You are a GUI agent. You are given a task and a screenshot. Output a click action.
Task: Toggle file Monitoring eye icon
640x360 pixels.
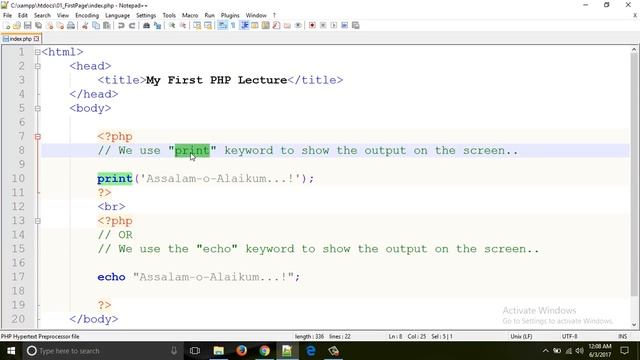(x=298, y=25)
